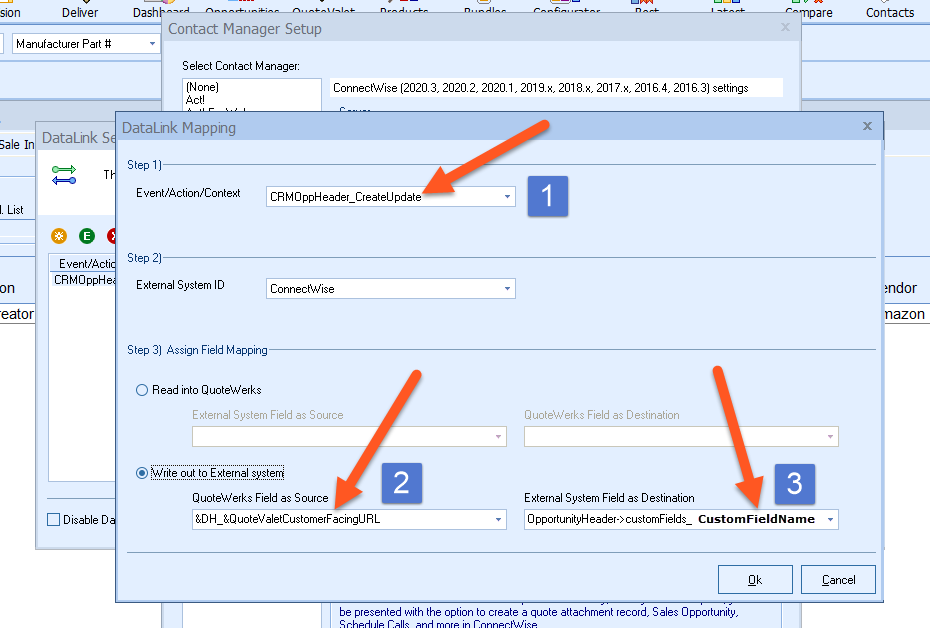Viewport: 930px width, 628px height.
Task: Click the CRMOppHeader_CreateUpdate field text
Action: pyautogui.click(x=346, y=197)
